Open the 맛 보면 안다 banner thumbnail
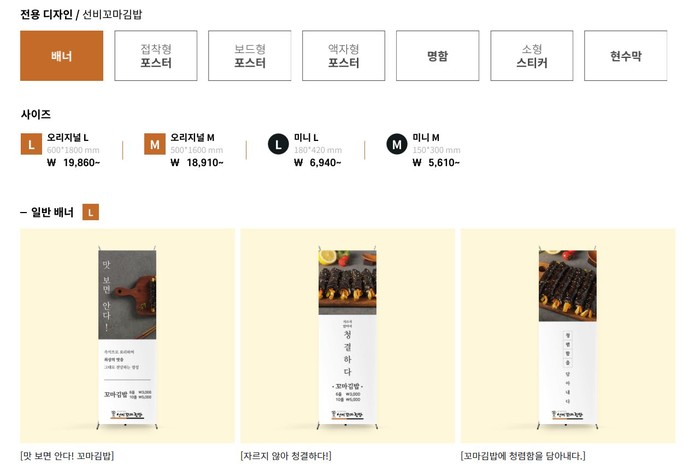Image resolution: width=700 pixels, height=471 pixels. pyautogui.click(x=127, y=336)
